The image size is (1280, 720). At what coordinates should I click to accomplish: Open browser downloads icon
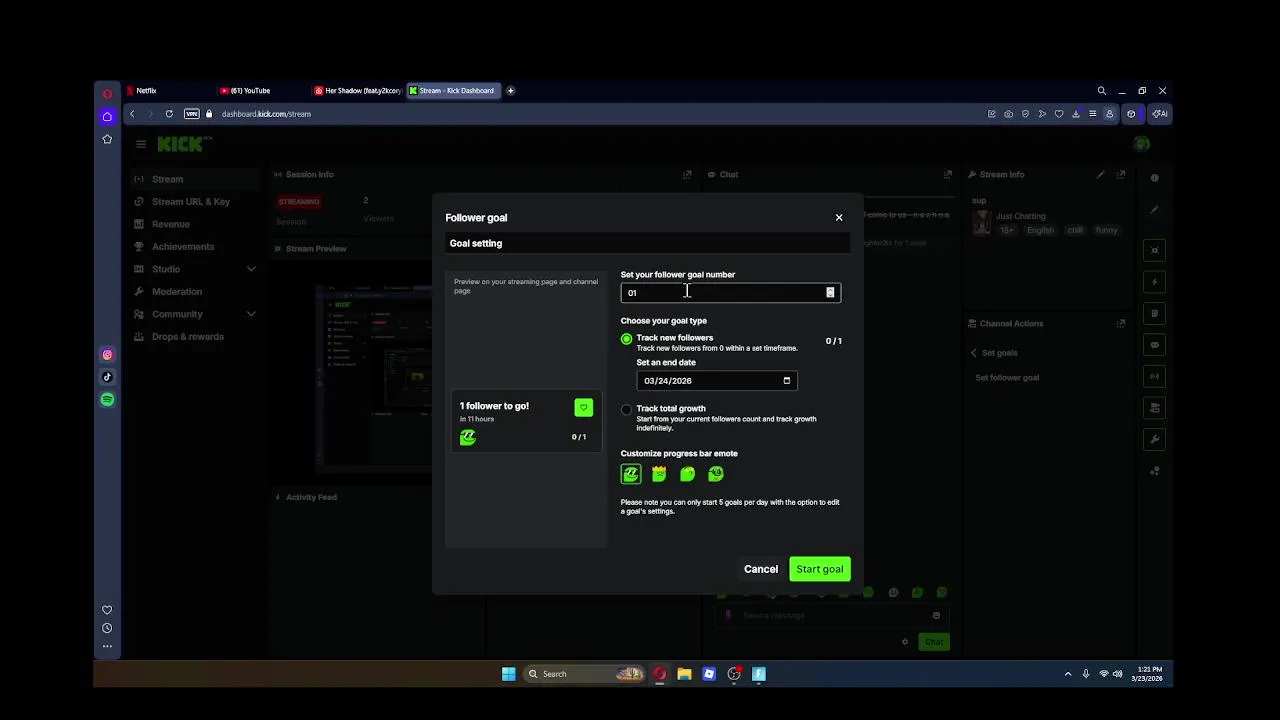click(1075, 114)
